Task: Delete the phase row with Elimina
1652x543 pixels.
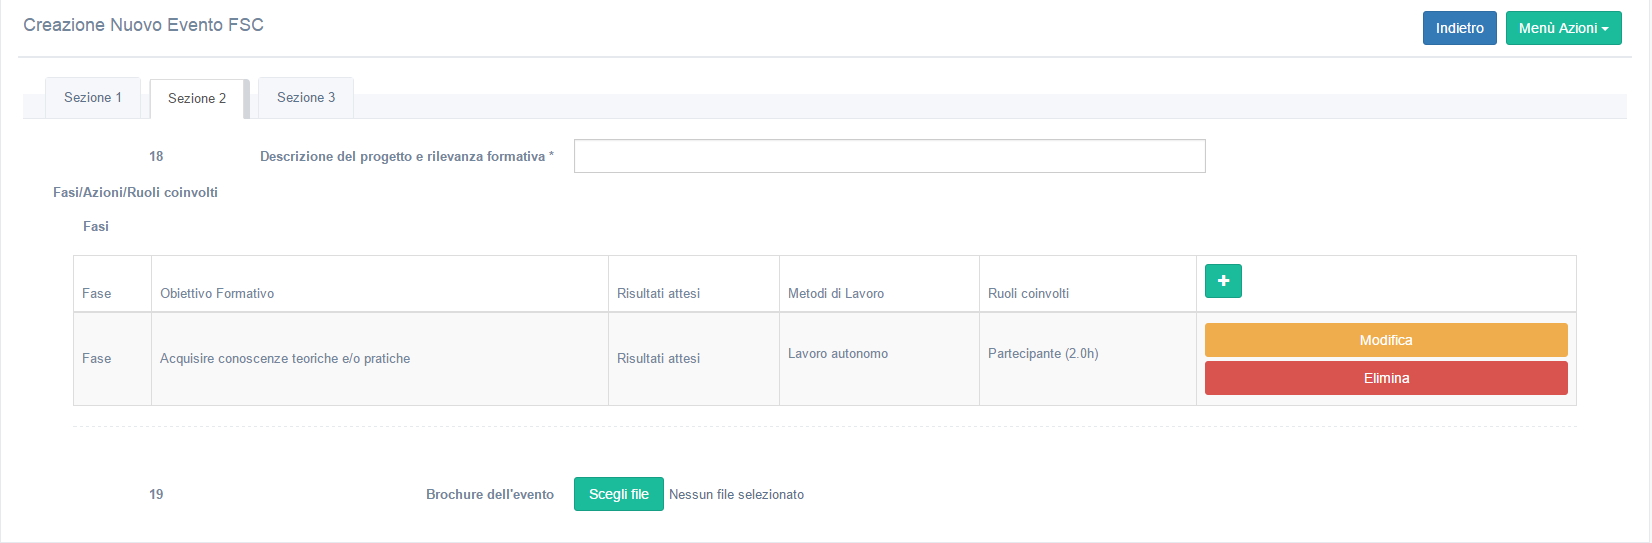Action: (1386, 378)
